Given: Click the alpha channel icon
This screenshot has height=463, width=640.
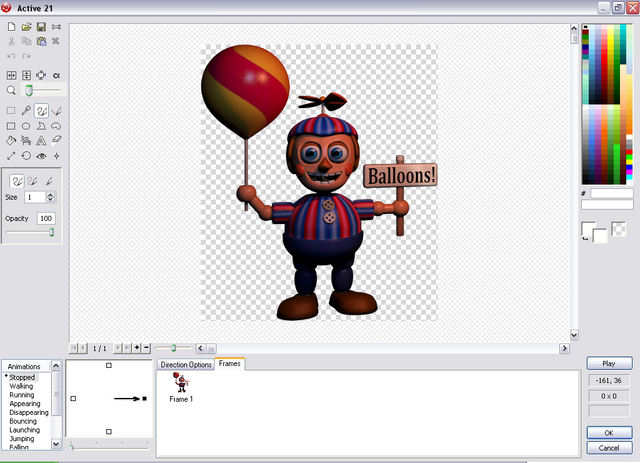Looking at the screenshot, I should [x=56, y=76].
